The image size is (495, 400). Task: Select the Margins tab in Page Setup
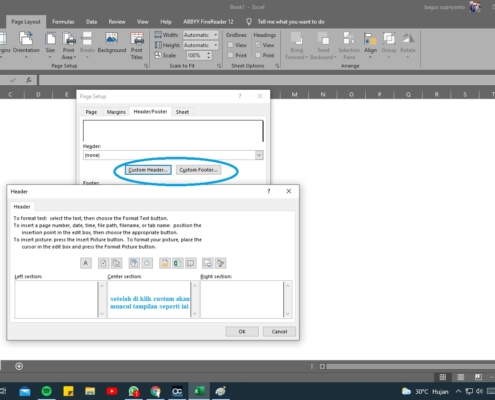(x=116, y=112)
